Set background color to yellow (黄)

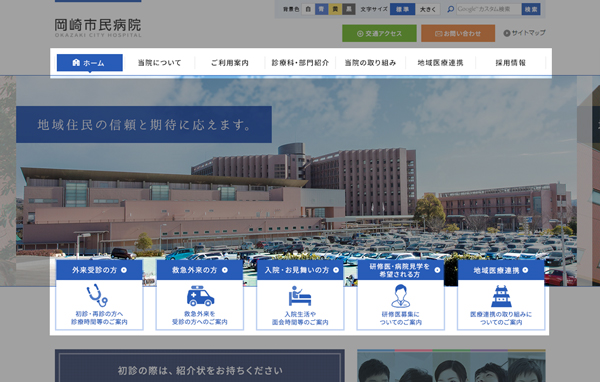tap(335, 9)
